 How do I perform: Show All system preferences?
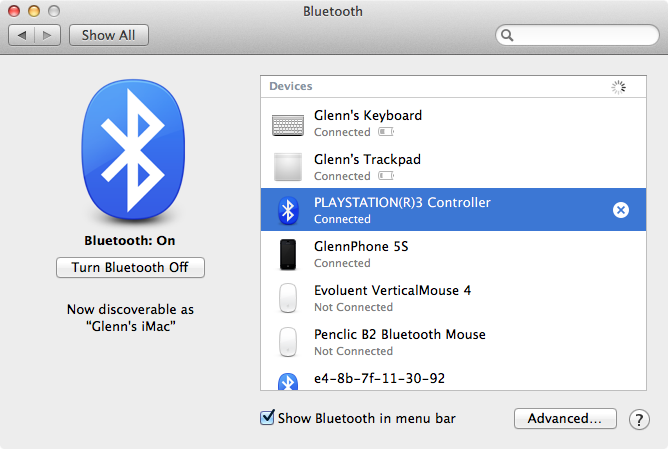pos(108,35)
